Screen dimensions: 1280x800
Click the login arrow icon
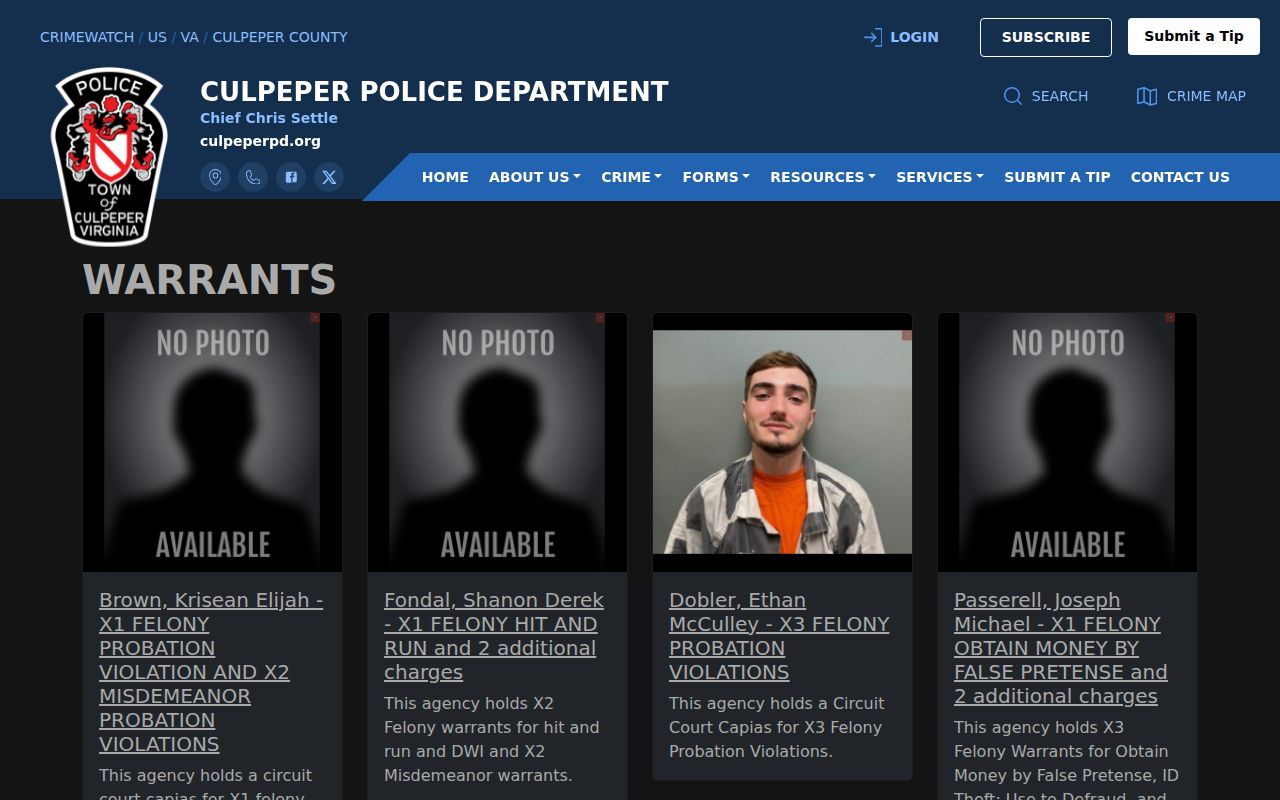click(x=872, y=37)
